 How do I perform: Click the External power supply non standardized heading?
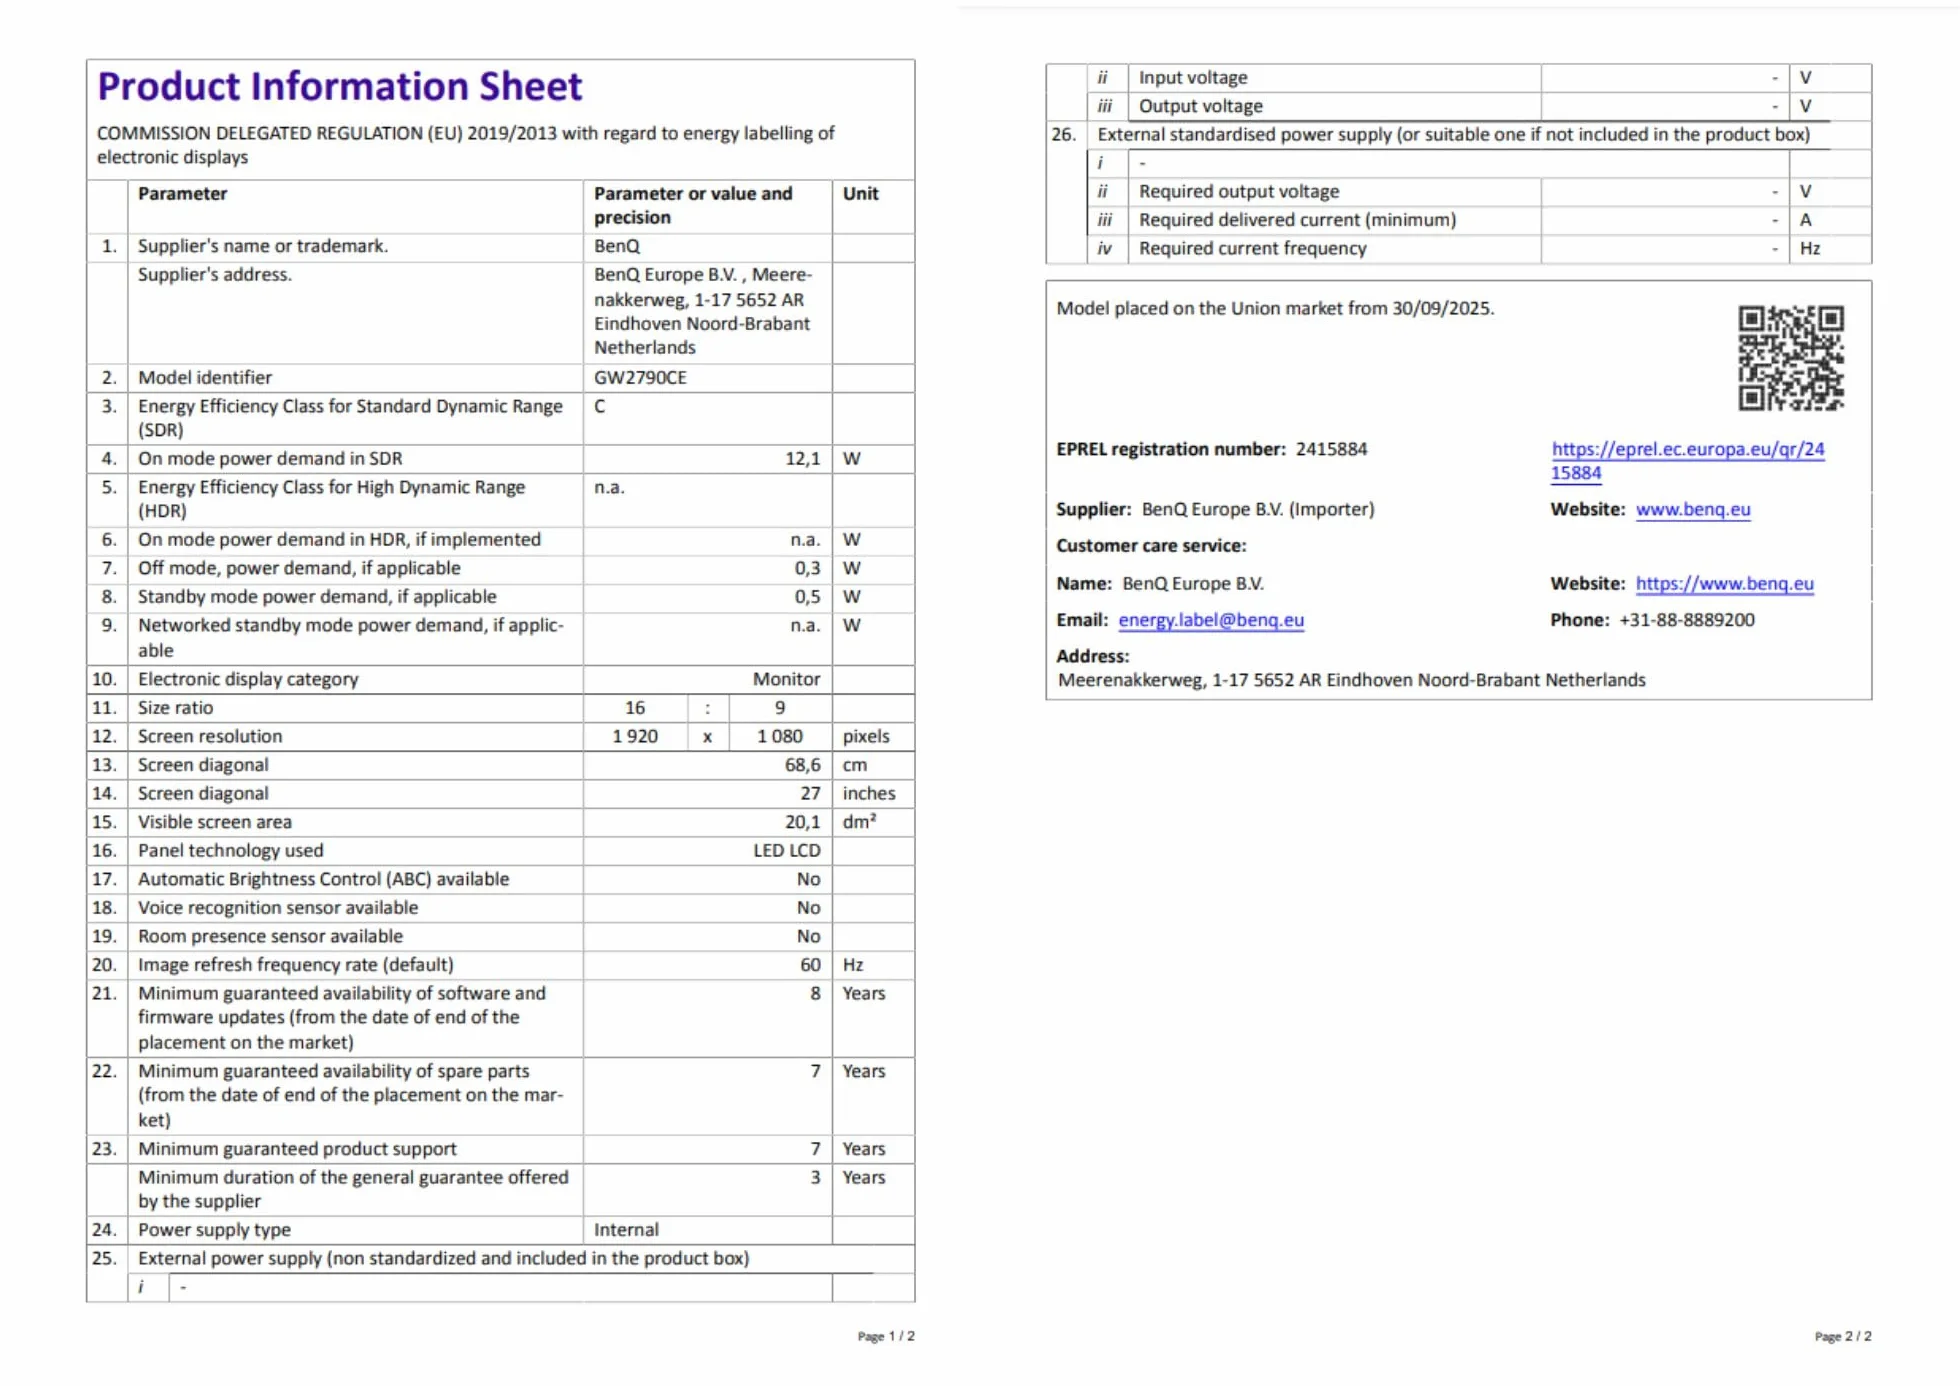click(x=443, y=1259)
